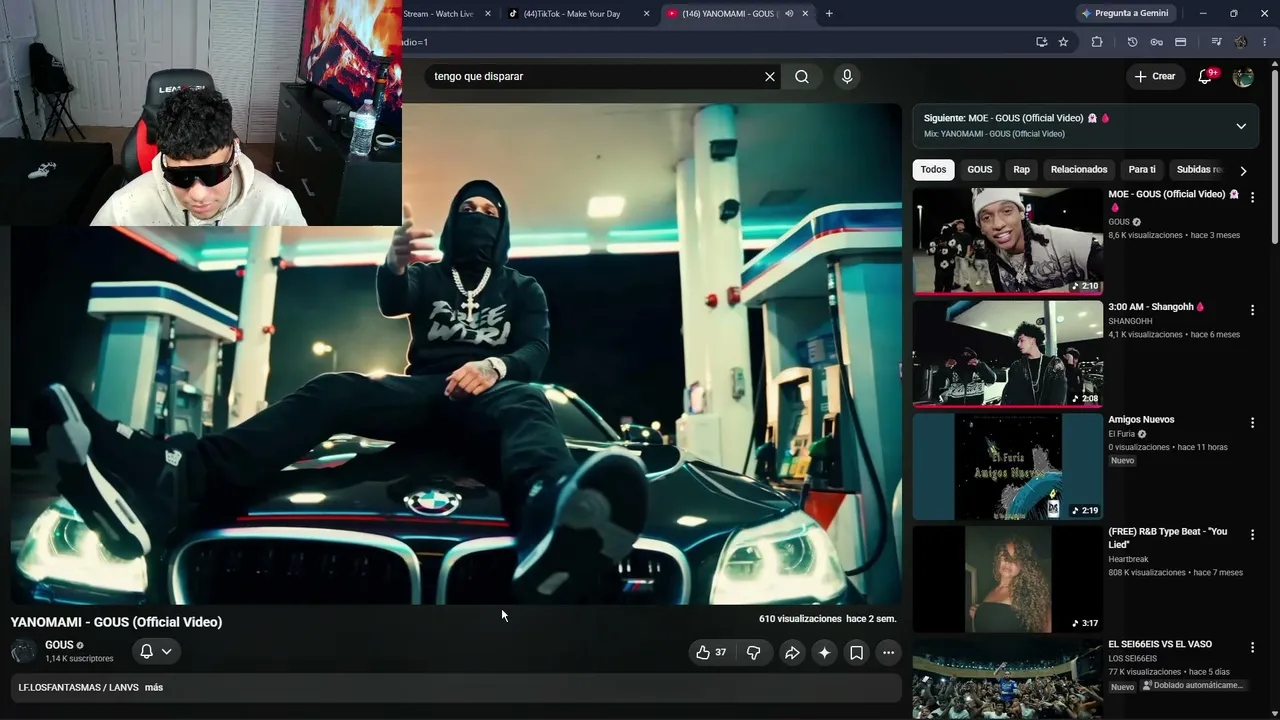Open options menu for EL SEI66EIS VS EL VASO
Viewport: 1280px width, 720px height.
1252,648
